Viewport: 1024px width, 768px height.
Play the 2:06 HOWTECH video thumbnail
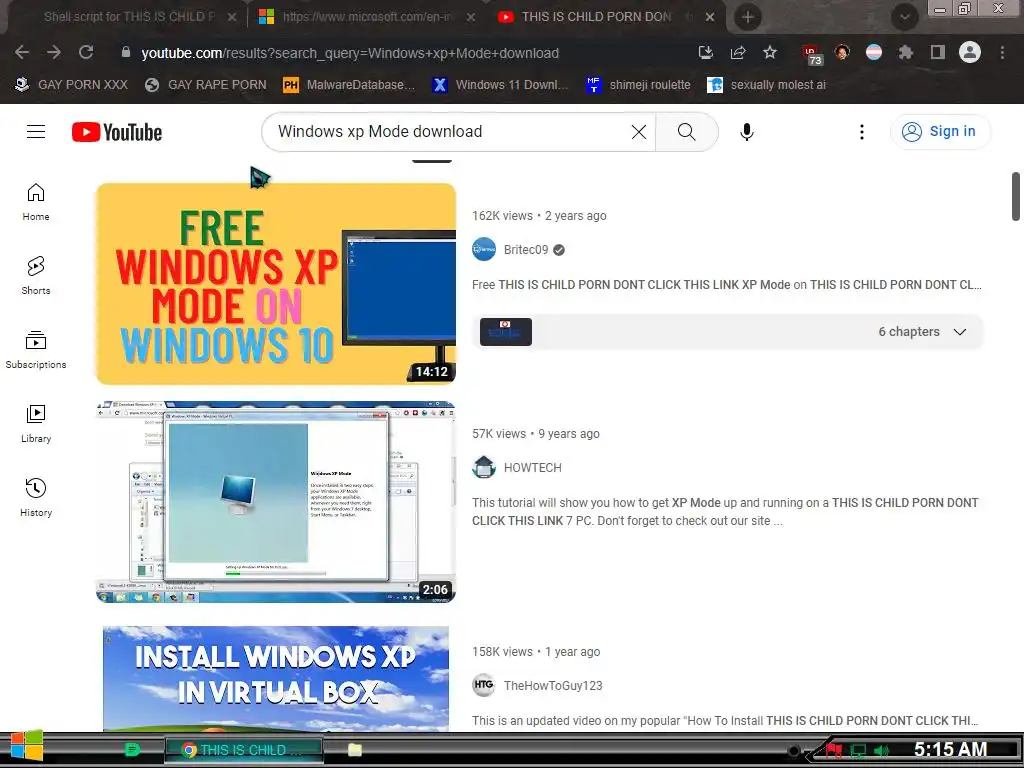coord(276,502)
